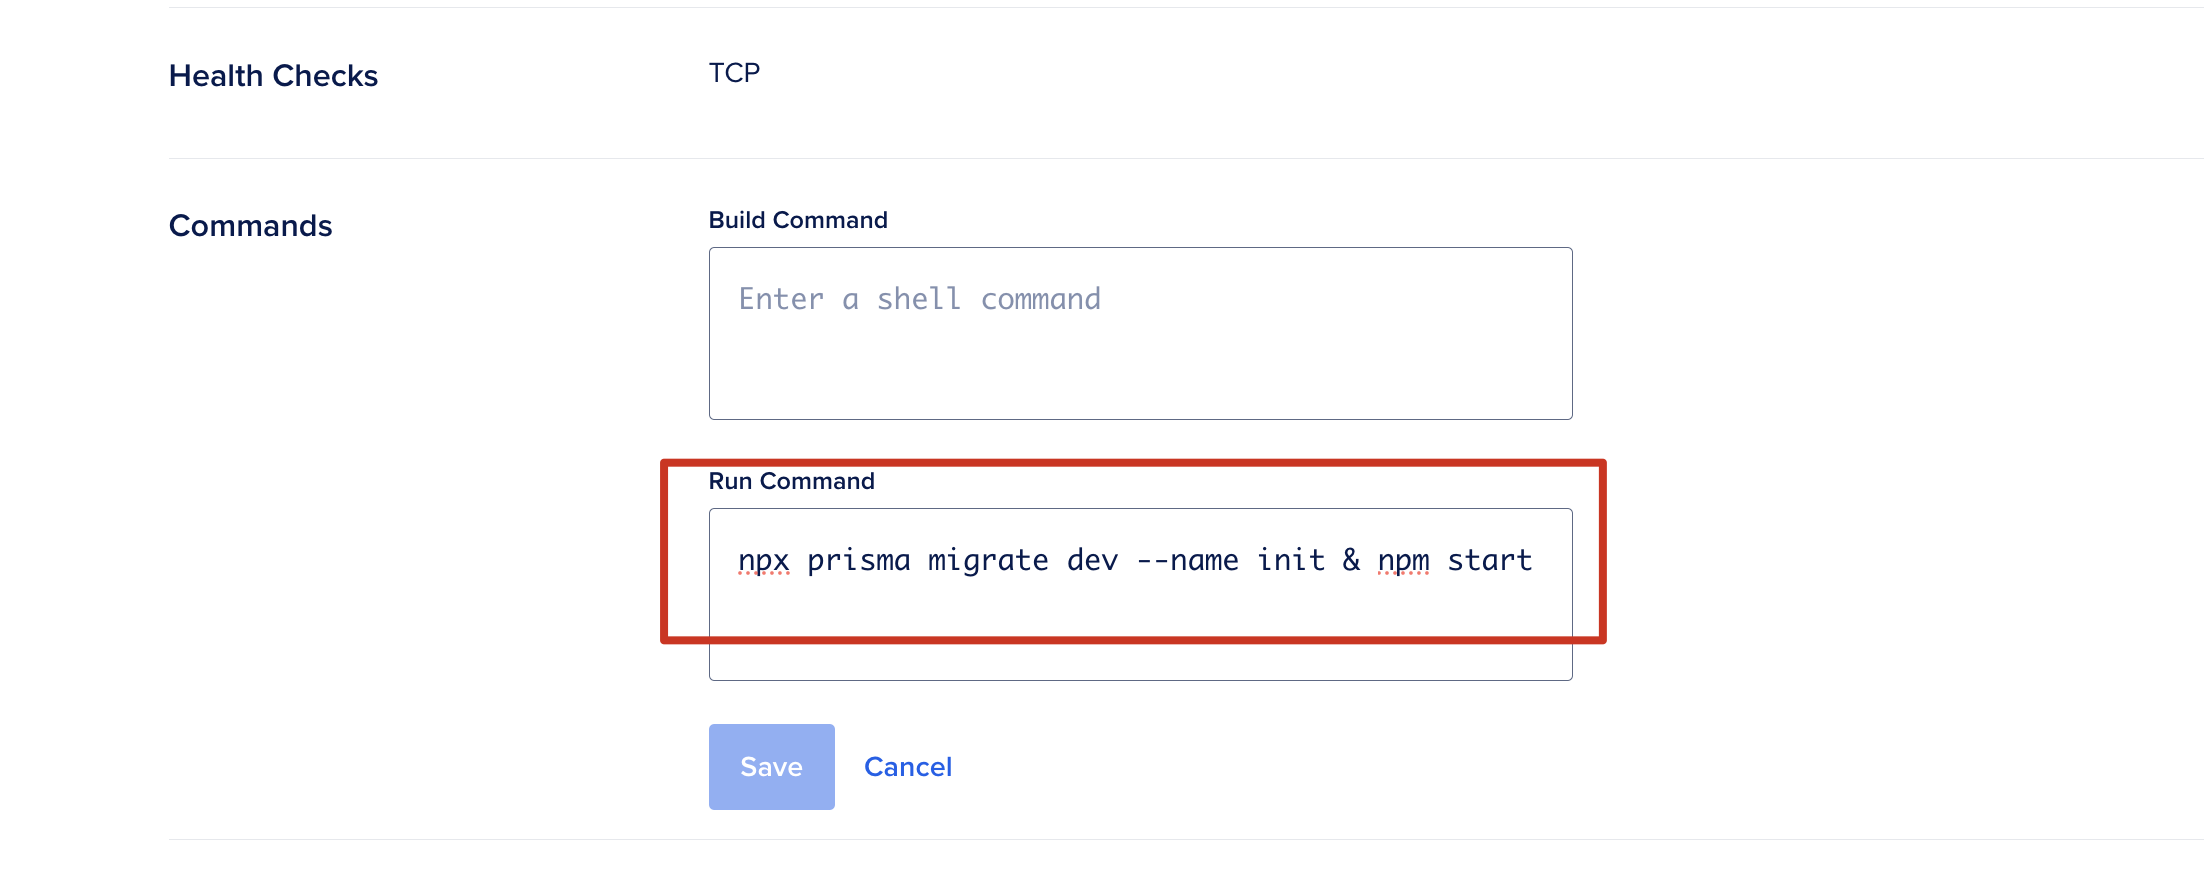The height and width of the screenshot is (870, 2204).
Task: Click the ampersand in the run command
Action: point(1351,561)
